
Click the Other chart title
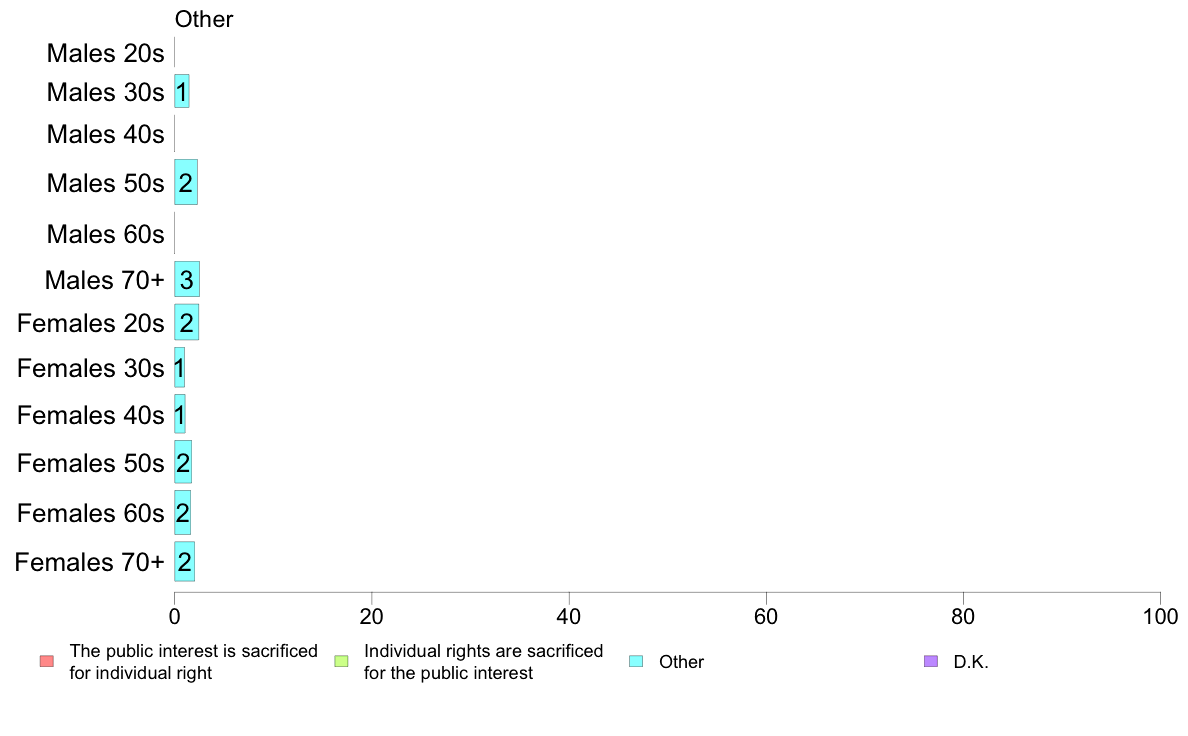tap(204, 19)
